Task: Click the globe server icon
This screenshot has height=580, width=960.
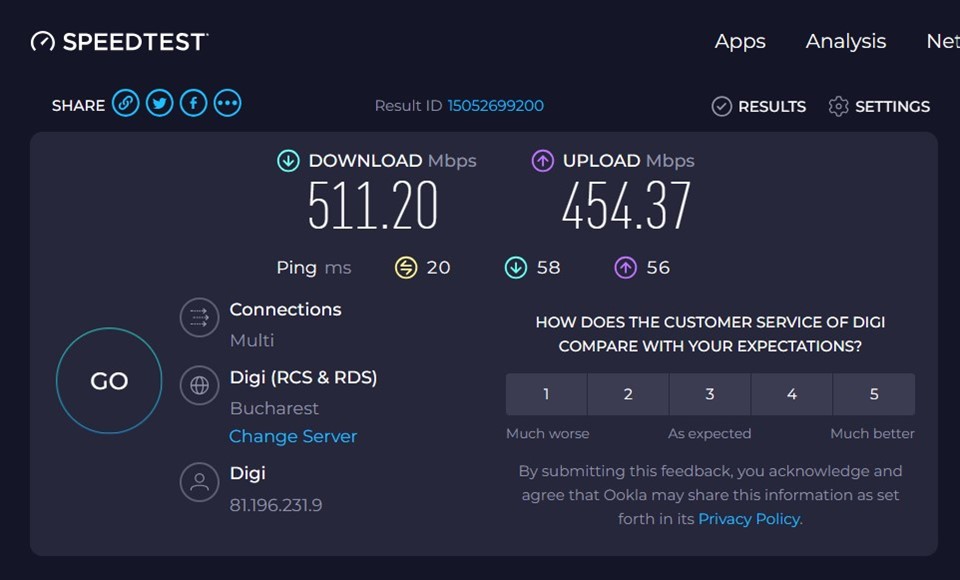Action: click(199, 386)
